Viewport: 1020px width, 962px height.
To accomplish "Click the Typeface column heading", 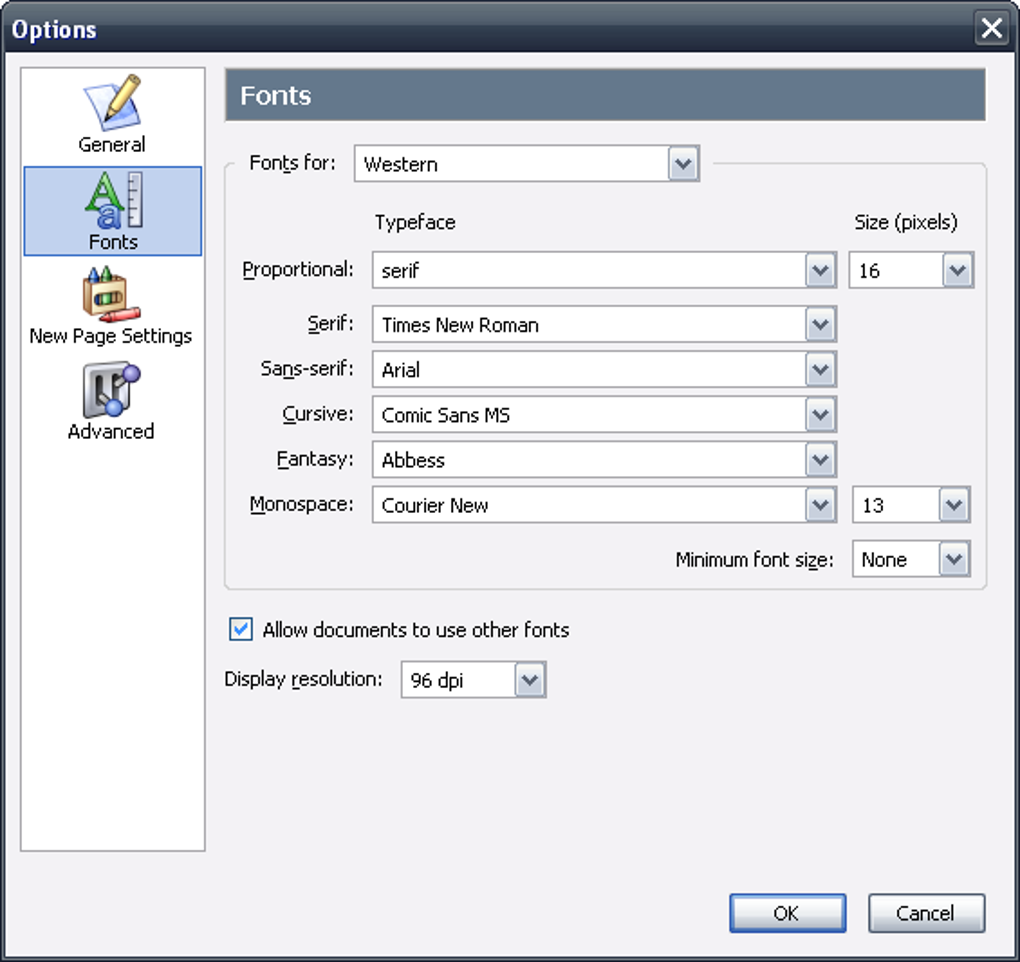I will [415, 222].
